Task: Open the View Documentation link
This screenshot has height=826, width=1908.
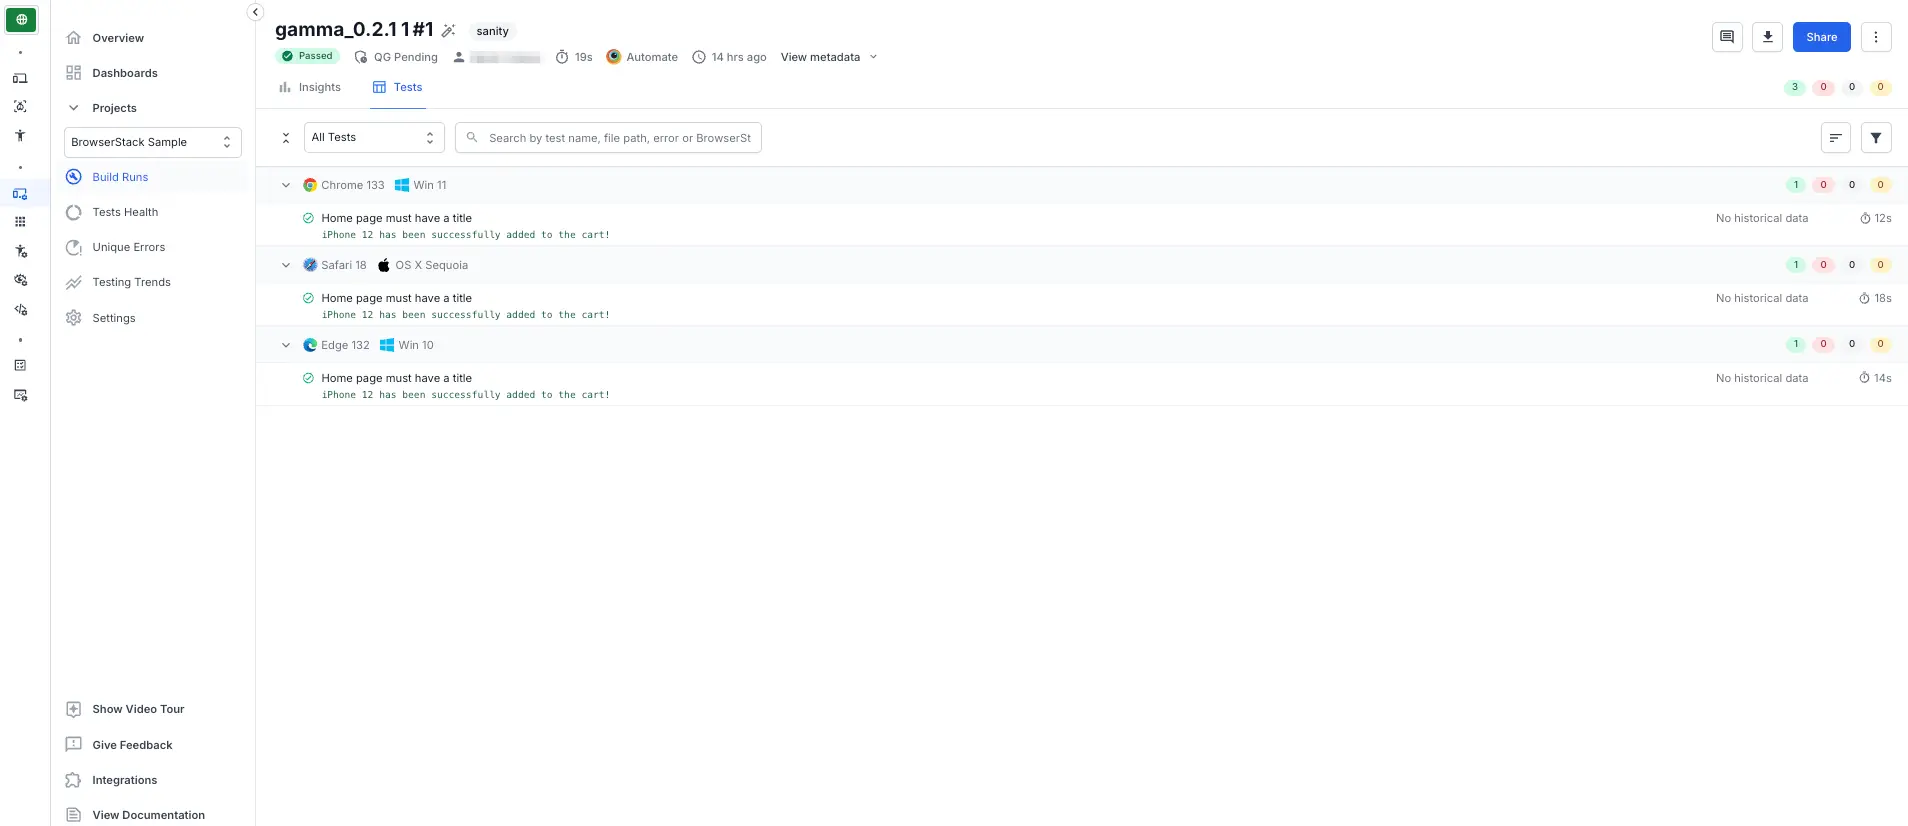Action: coord(148,815)
